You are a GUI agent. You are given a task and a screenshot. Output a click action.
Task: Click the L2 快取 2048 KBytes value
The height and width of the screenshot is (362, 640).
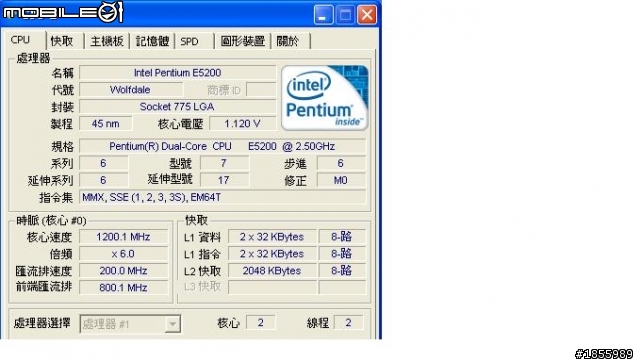tap(272, 271)
